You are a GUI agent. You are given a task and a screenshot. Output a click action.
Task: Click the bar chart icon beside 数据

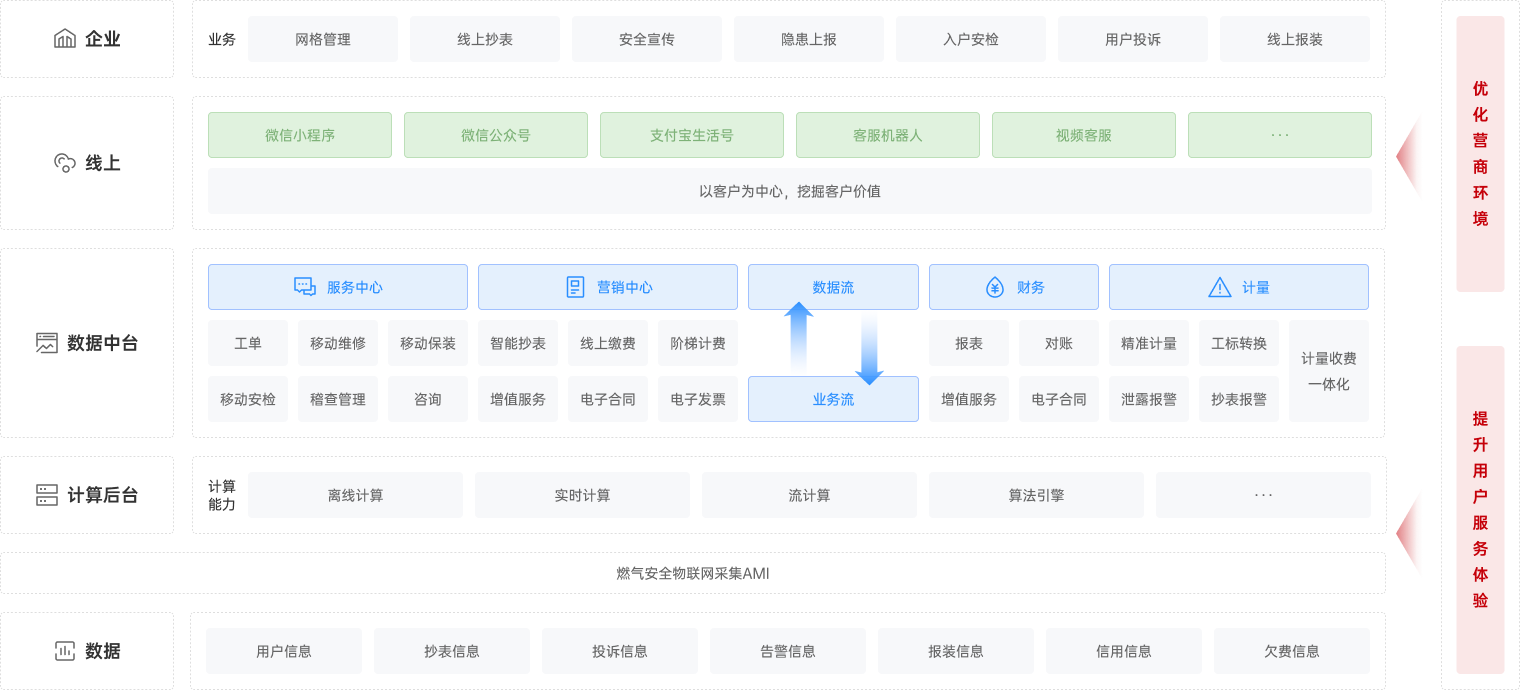coord(65,651)
